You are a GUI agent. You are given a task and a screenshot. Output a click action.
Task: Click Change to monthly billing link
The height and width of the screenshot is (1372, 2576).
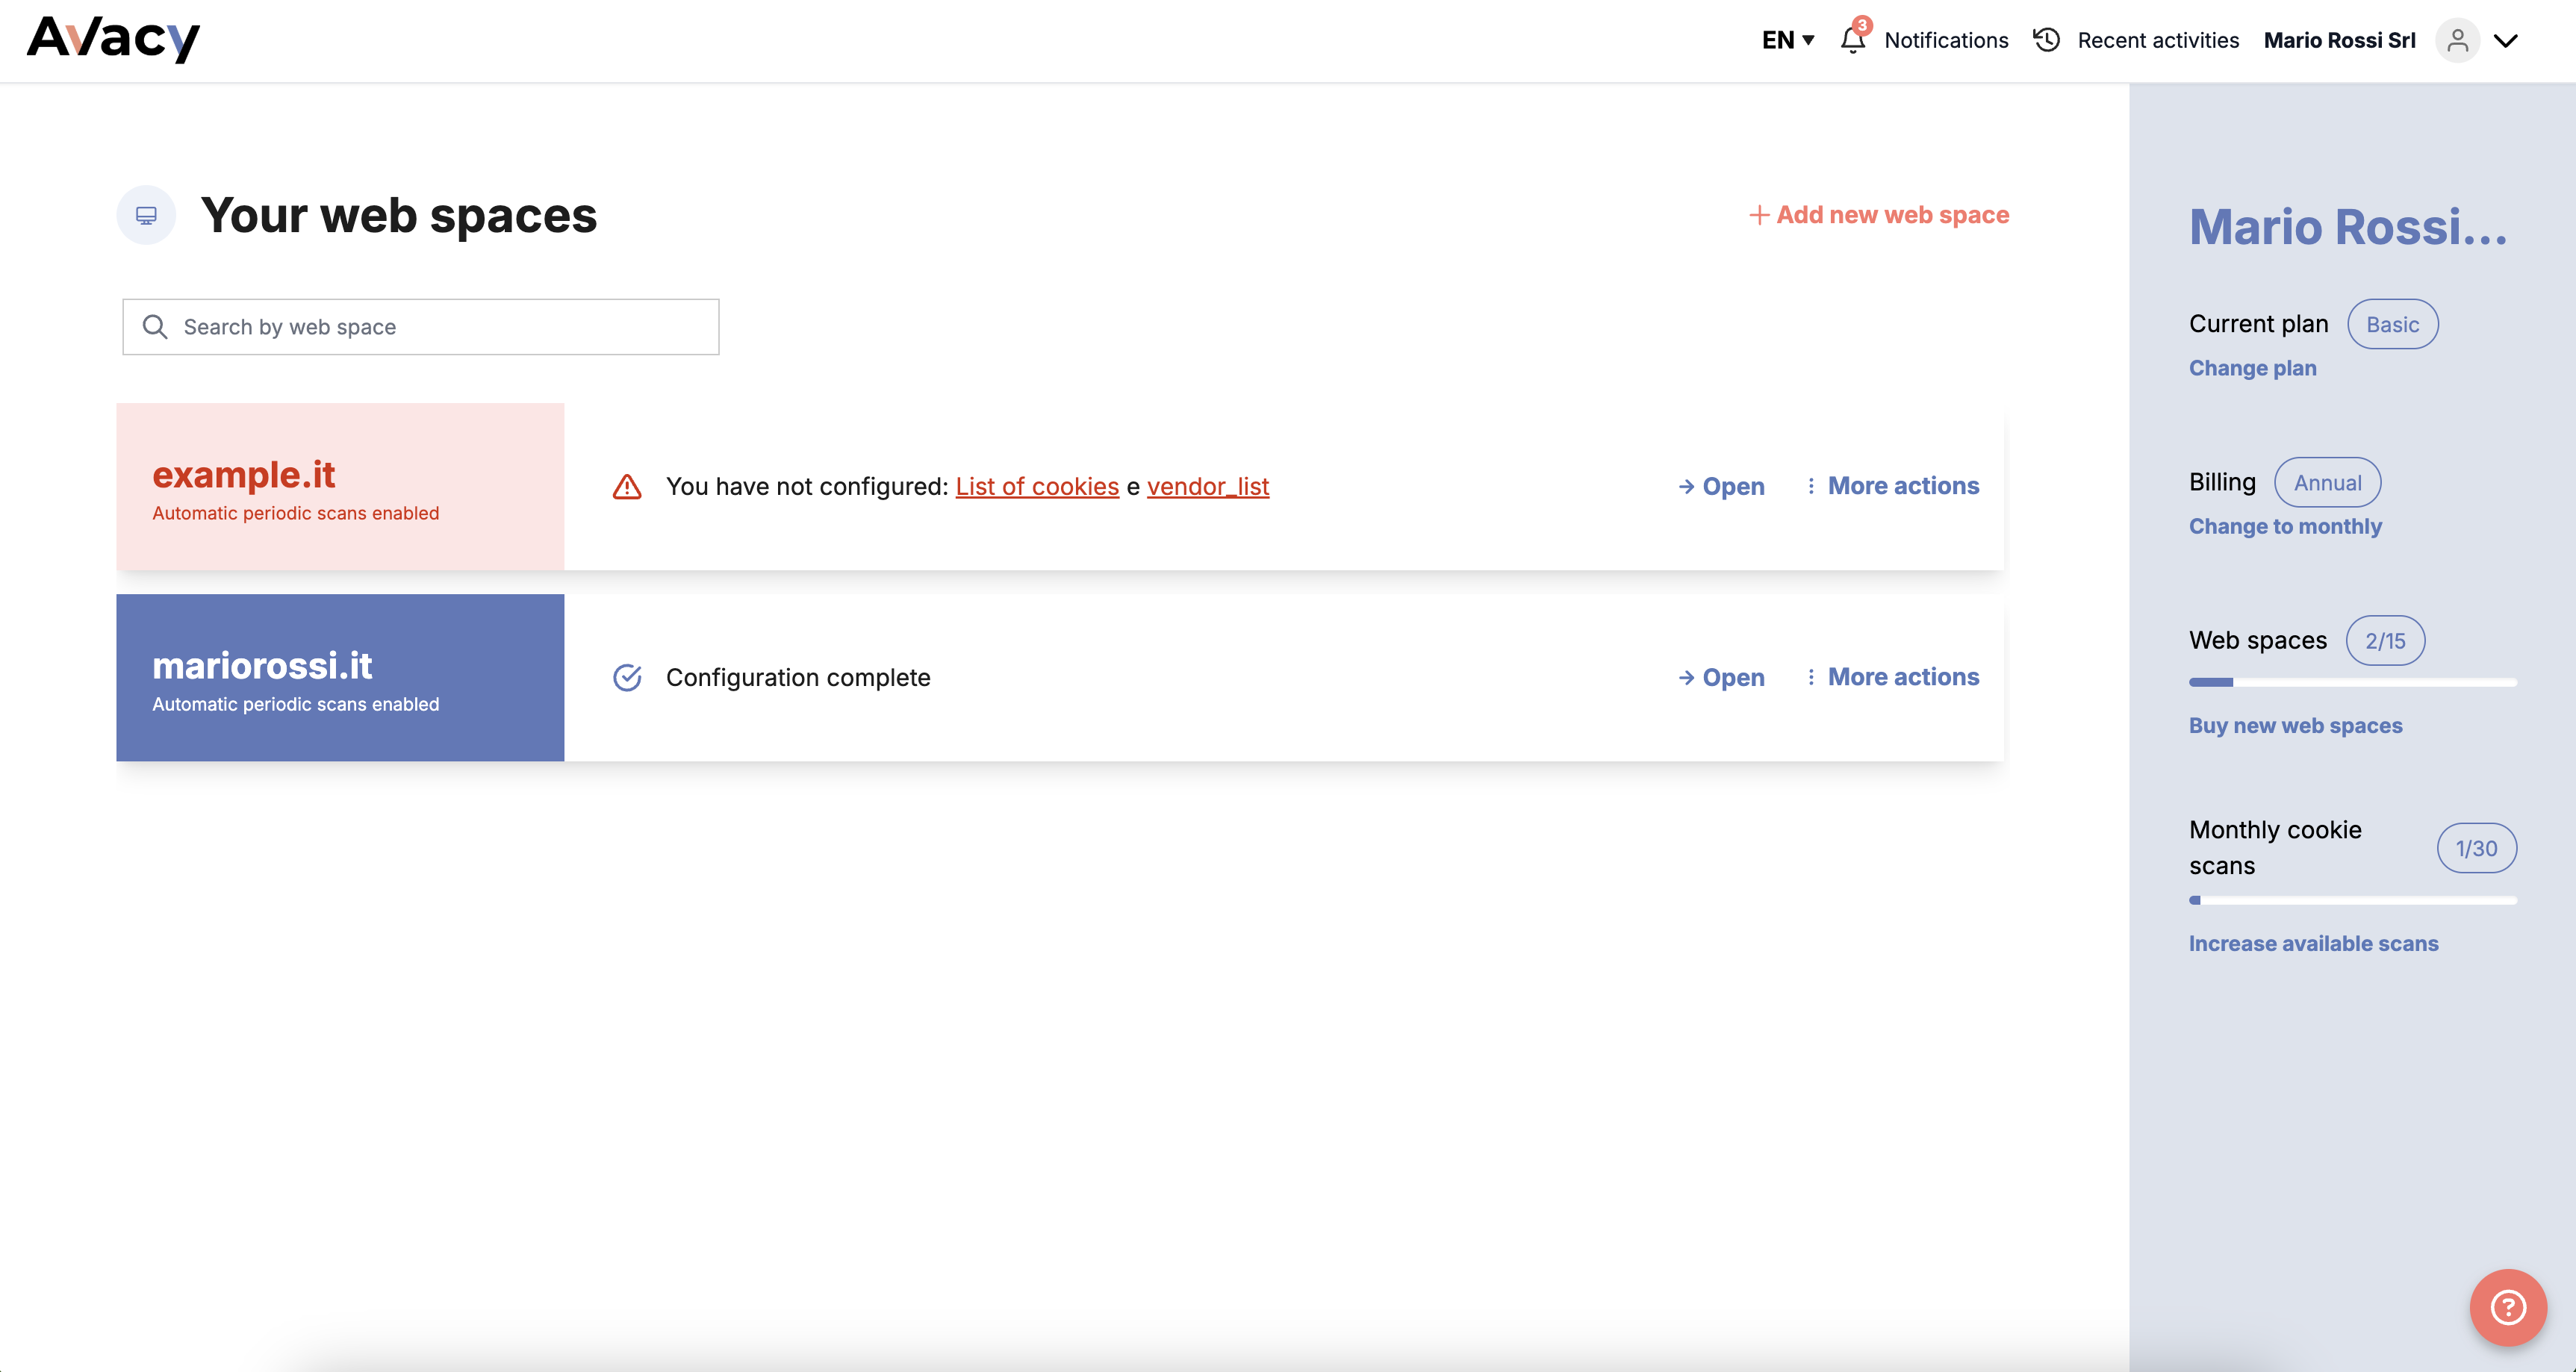(x=2285, y=527)
